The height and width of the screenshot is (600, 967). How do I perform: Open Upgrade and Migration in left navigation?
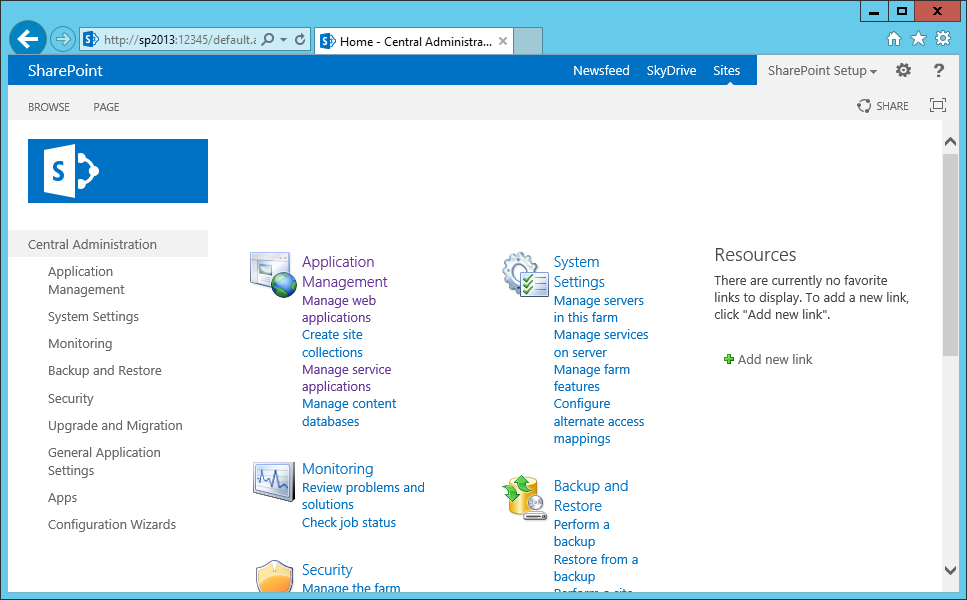point(115,425)
